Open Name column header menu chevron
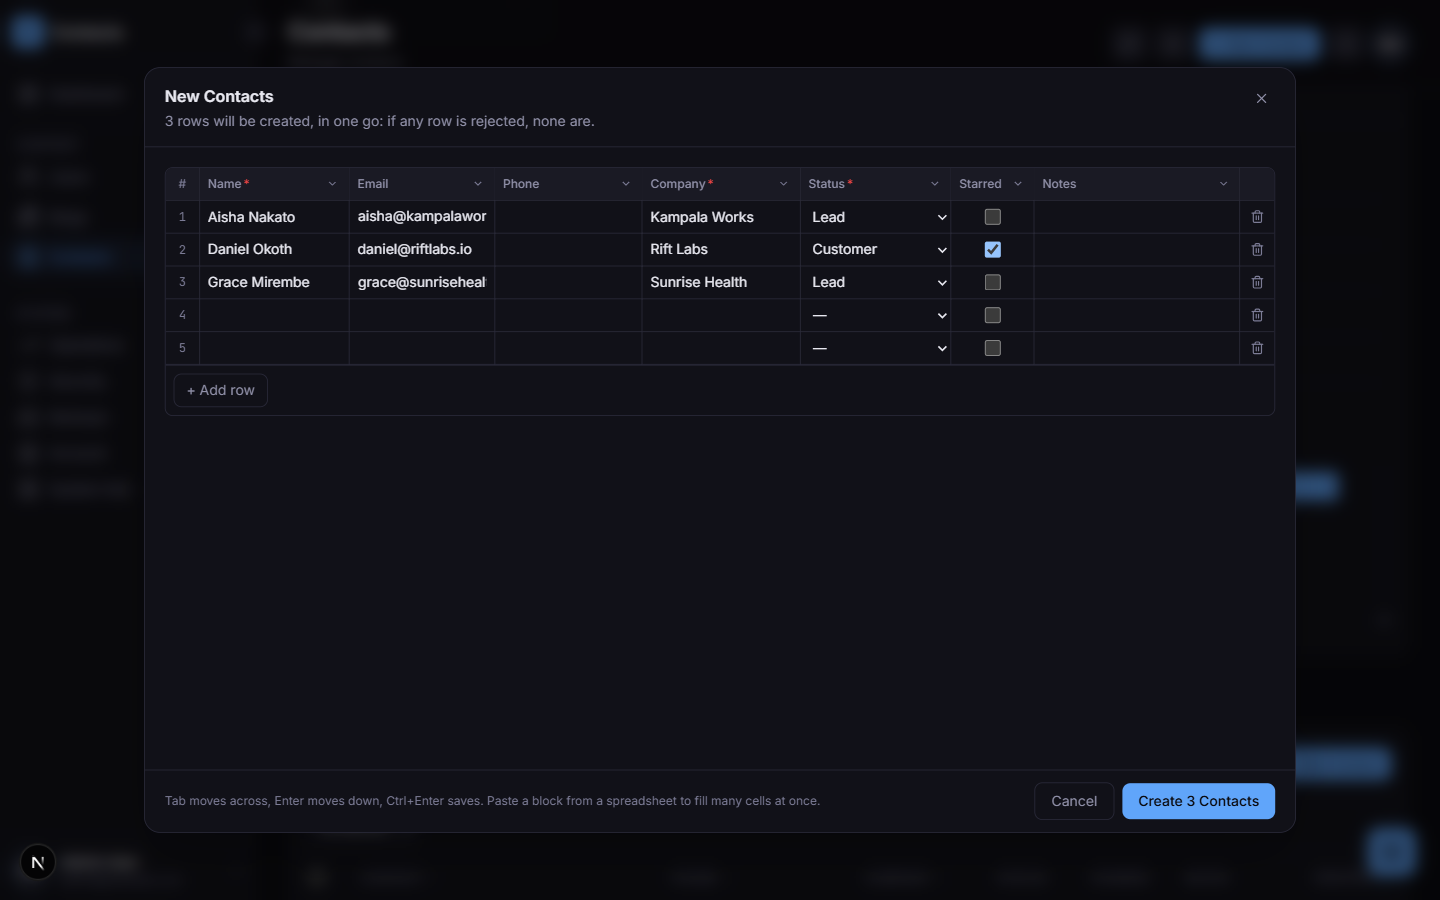Screen dimensions: 1440x900 332,184
